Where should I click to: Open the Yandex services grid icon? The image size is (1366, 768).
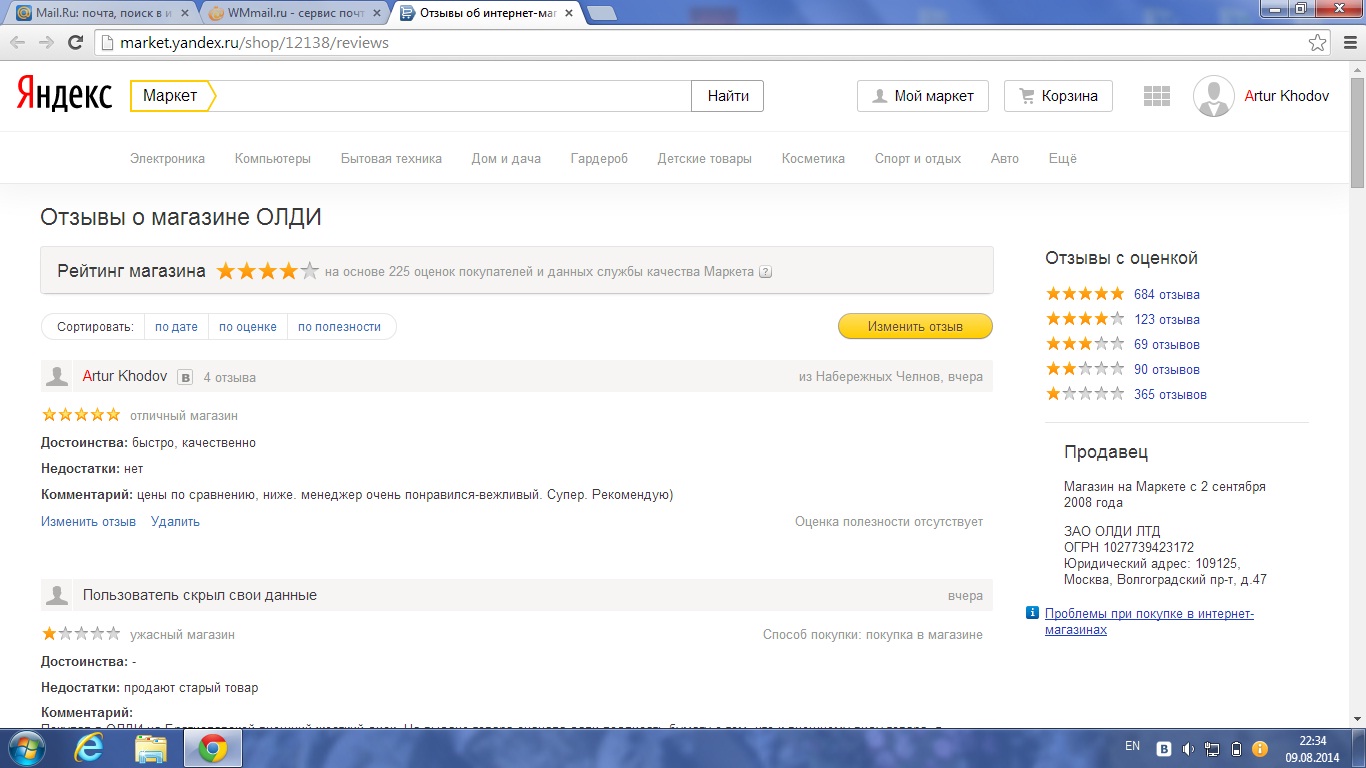(x=1157, y=96)
